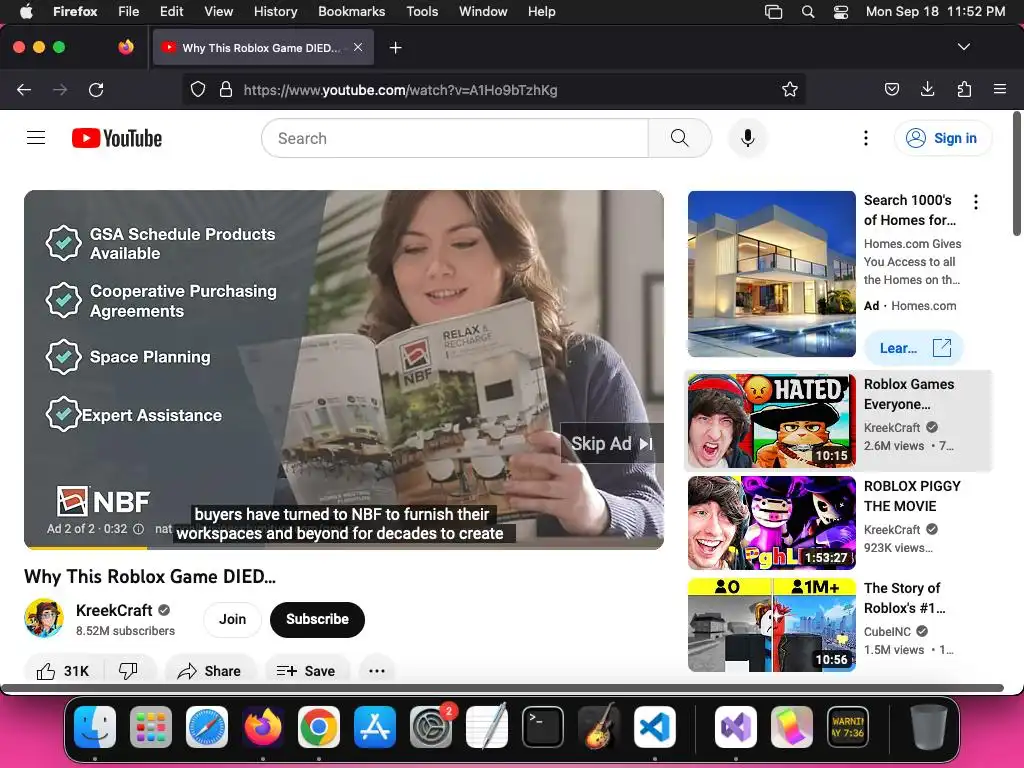Start voice search with microphone icon
The height and width of the screenshot is (768, 1024).
[x=748, y=138]
